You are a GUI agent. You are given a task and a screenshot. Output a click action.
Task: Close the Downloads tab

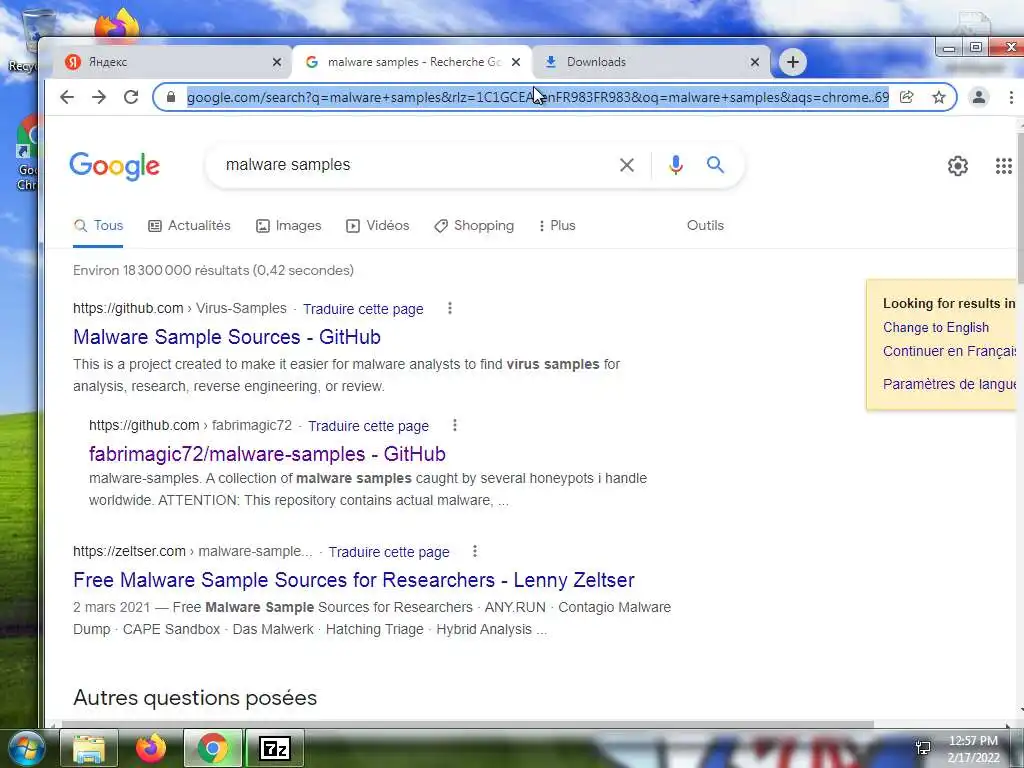755,62
